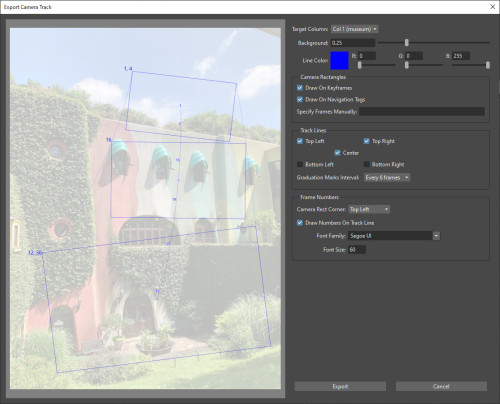The width and height of the screenshot is (500, 404).
Task: Enable the Bottom Right track line
Action: click(x=366, y=164)
